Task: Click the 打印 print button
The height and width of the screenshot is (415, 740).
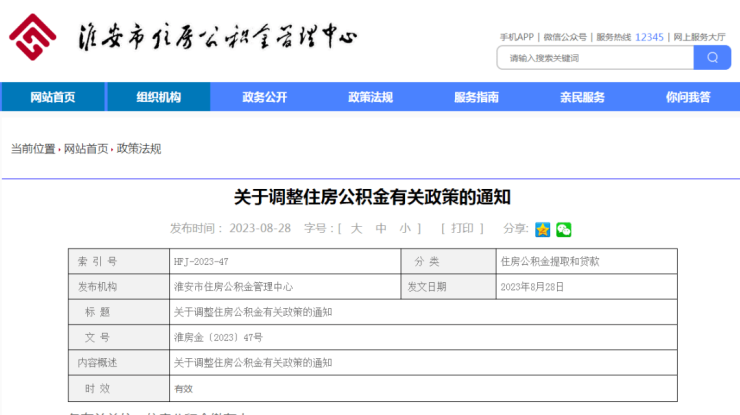Action: [461, 228]
